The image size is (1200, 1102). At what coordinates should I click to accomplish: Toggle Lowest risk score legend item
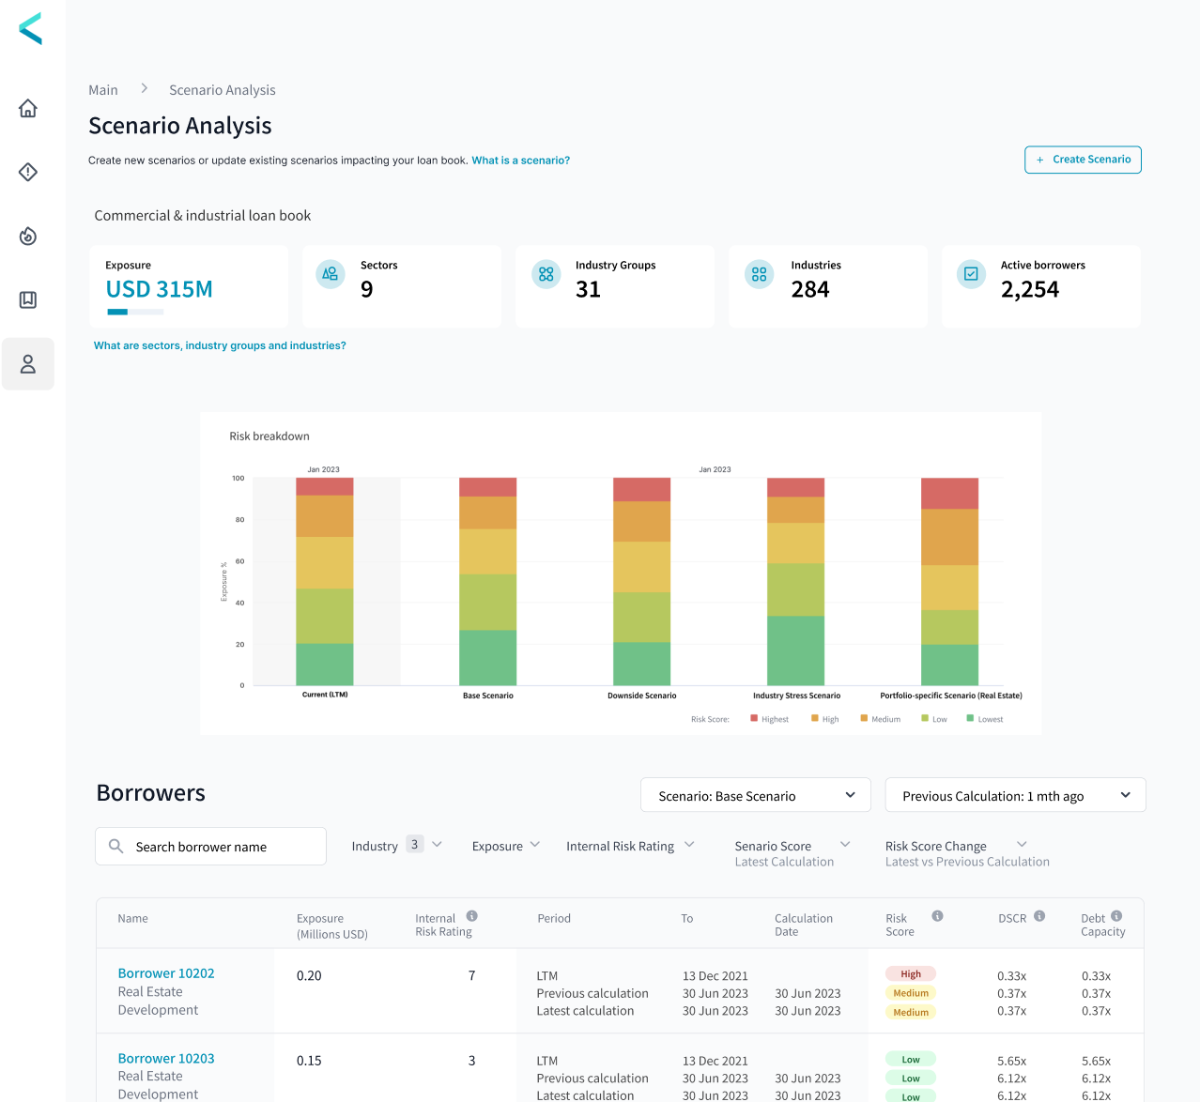[985, 719]
